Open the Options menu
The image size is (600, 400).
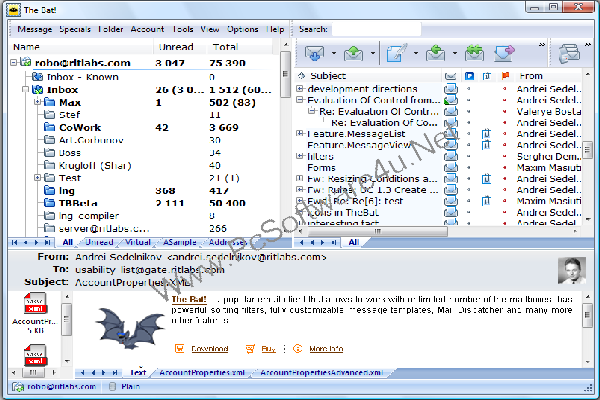243,29
